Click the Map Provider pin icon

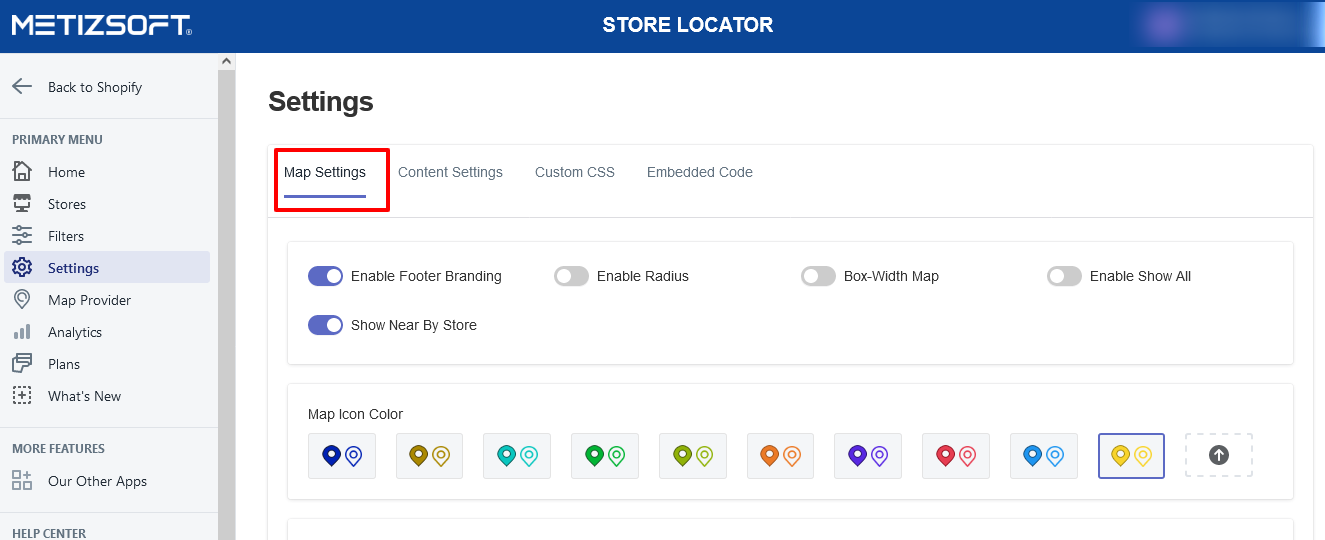tap(22, 300)
